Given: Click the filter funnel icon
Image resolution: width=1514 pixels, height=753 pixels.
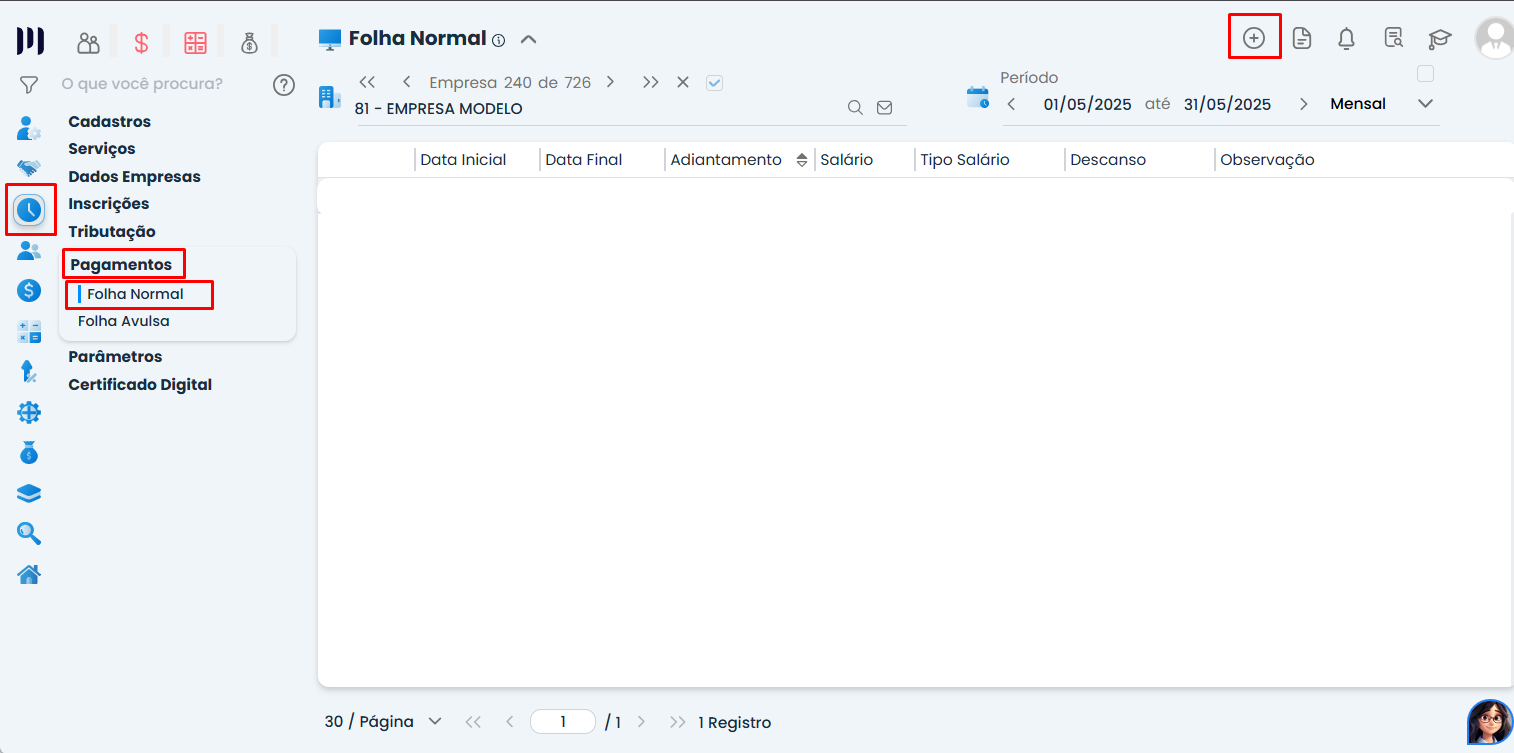Looking at the screenshot, I should pos(29,85).
